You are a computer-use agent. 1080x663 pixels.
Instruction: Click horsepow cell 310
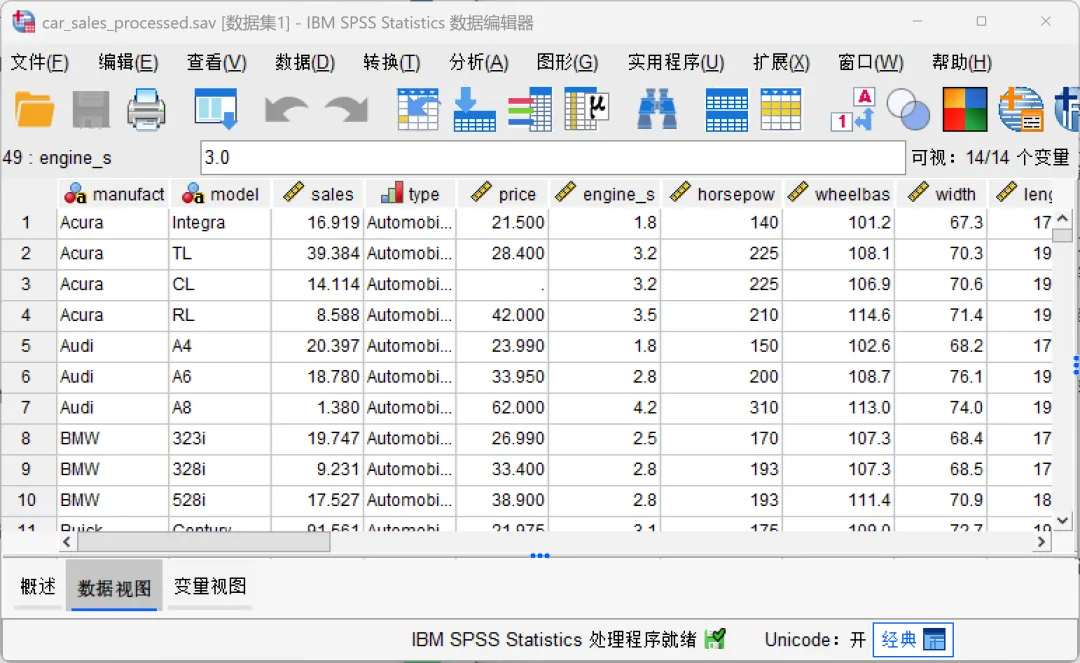(721, 407)
